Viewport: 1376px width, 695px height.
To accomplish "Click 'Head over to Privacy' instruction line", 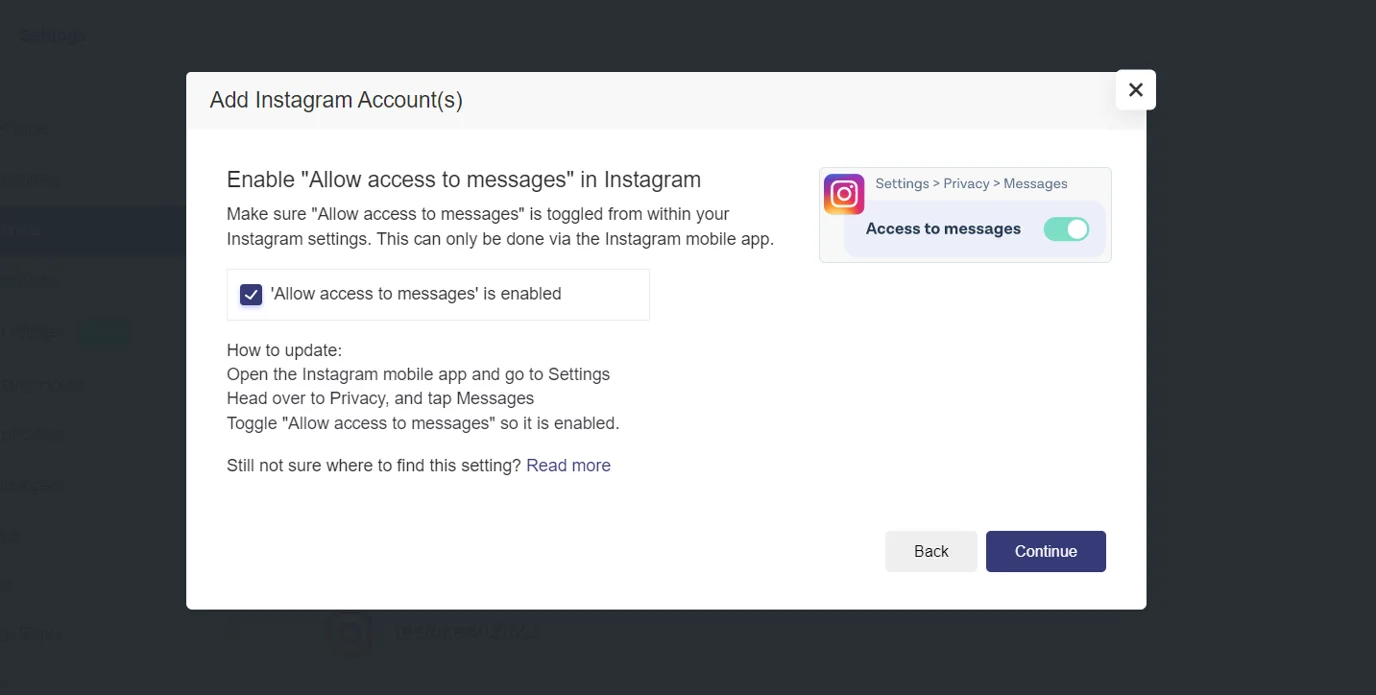I will (x=380, y=398).
